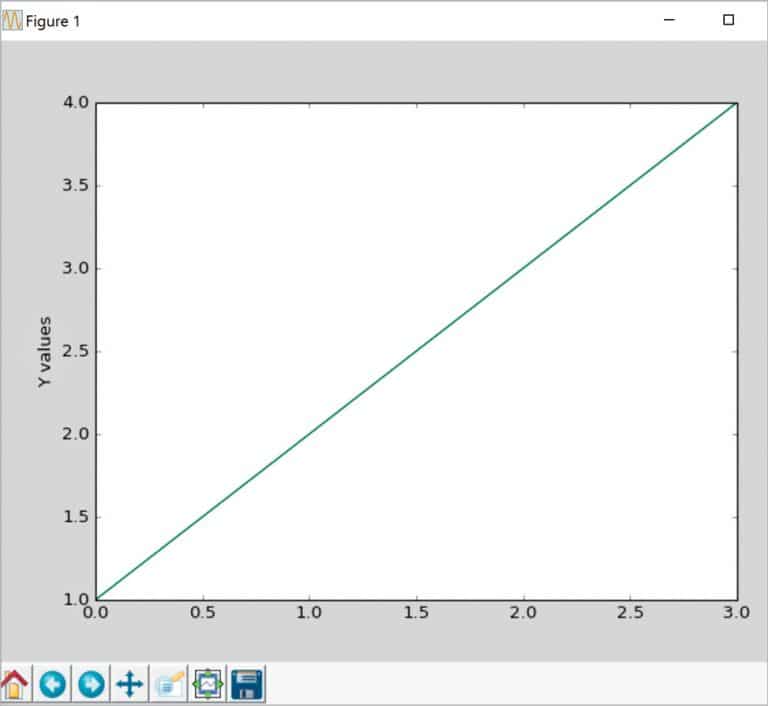Open the Configure subplots dialog
This screenshot has width=768, height=706.
pyautogui.click(x=208, y=684)
